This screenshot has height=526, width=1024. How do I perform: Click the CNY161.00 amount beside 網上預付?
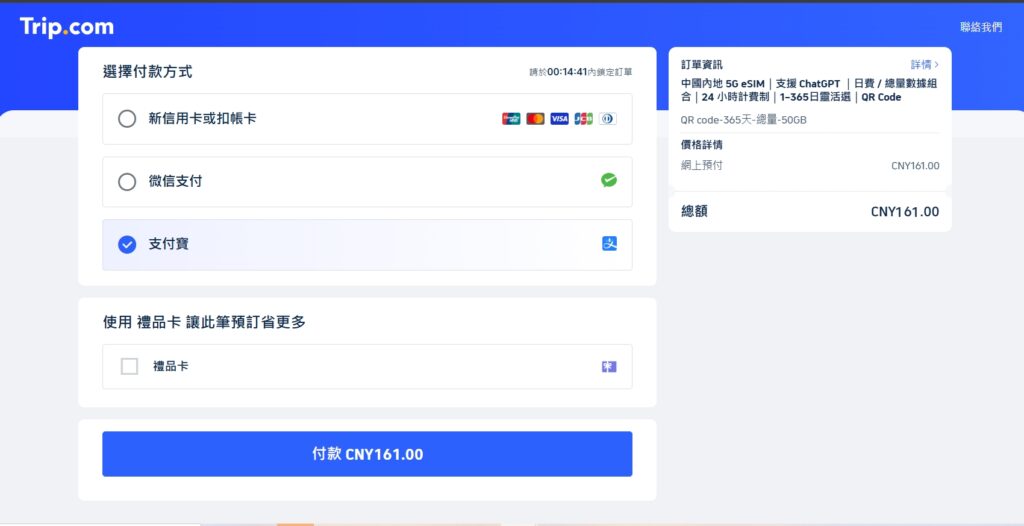(x=915, y=166)
